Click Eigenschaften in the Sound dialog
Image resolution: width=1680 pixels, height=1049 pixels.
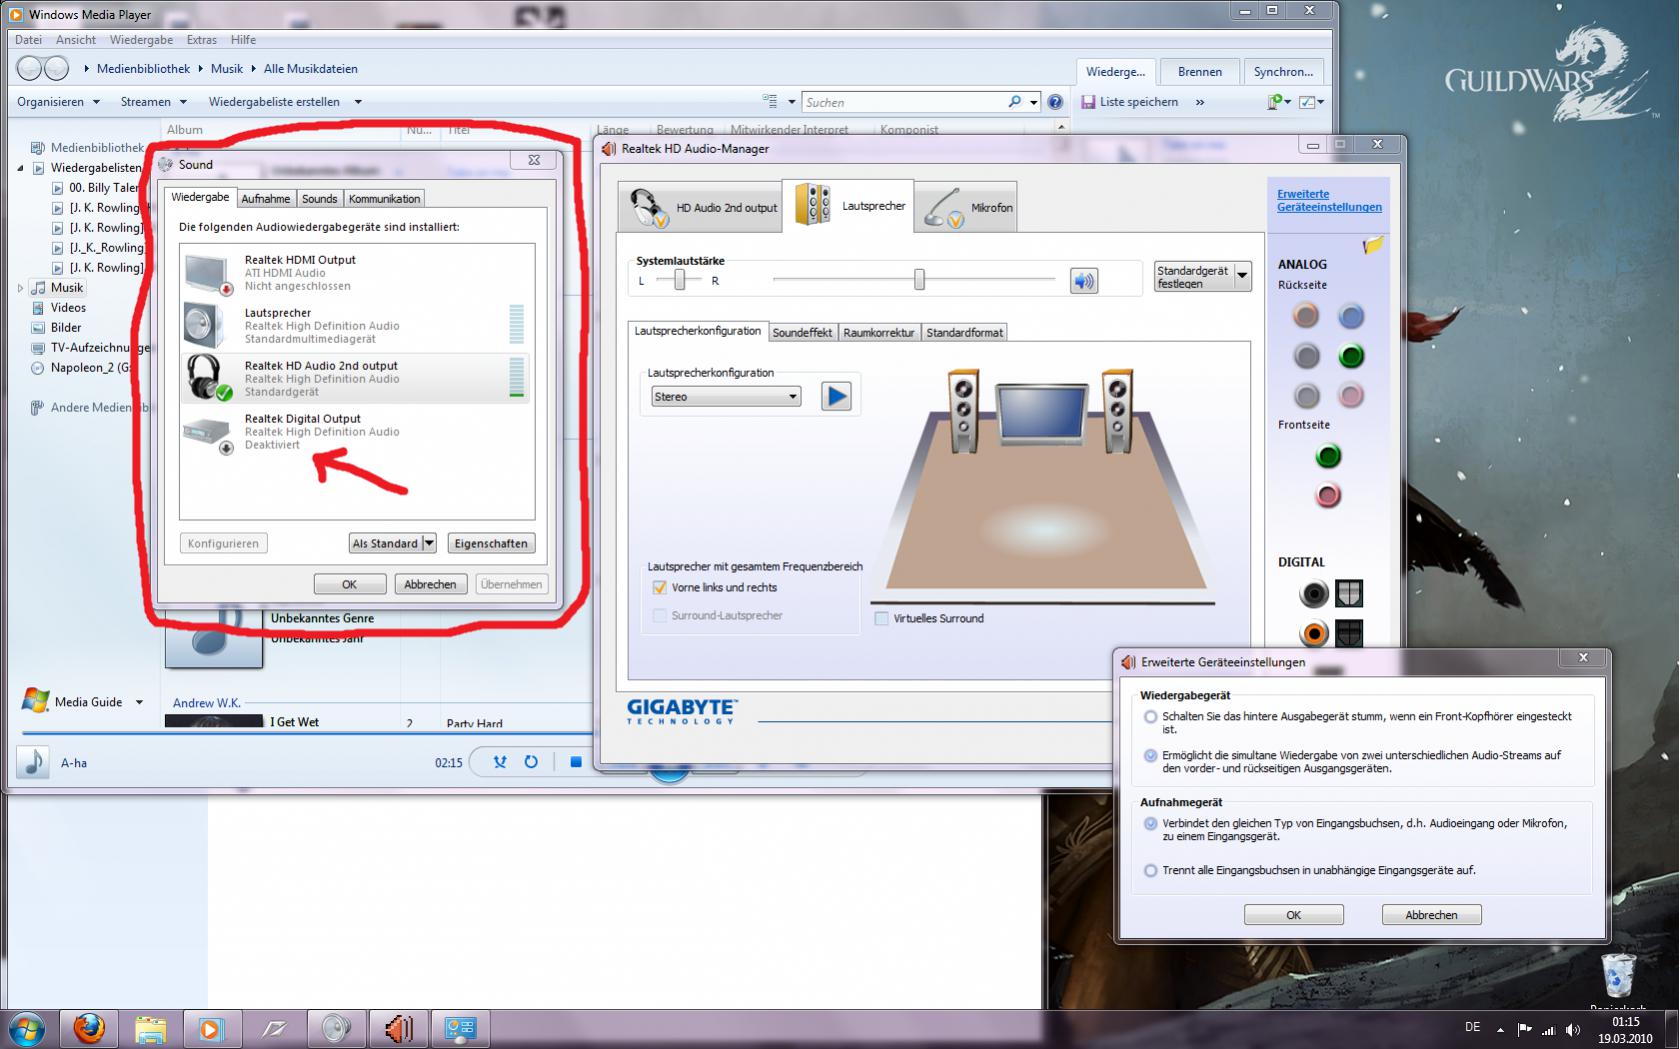pos(491,543)
